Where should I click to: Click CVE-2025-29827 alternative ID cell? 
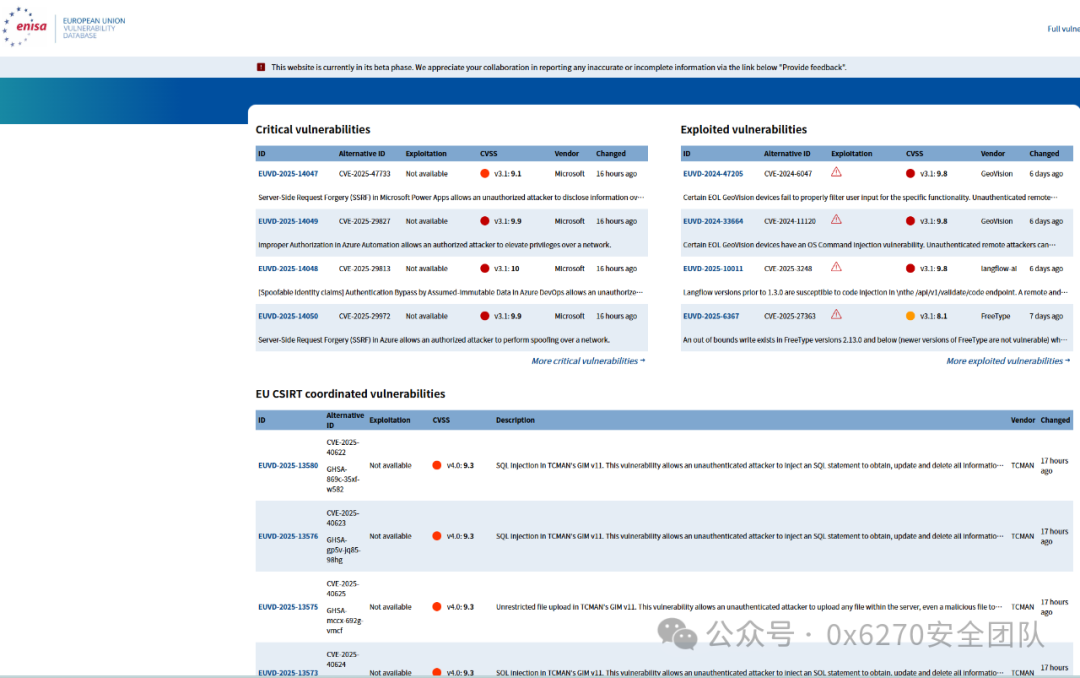364,221
